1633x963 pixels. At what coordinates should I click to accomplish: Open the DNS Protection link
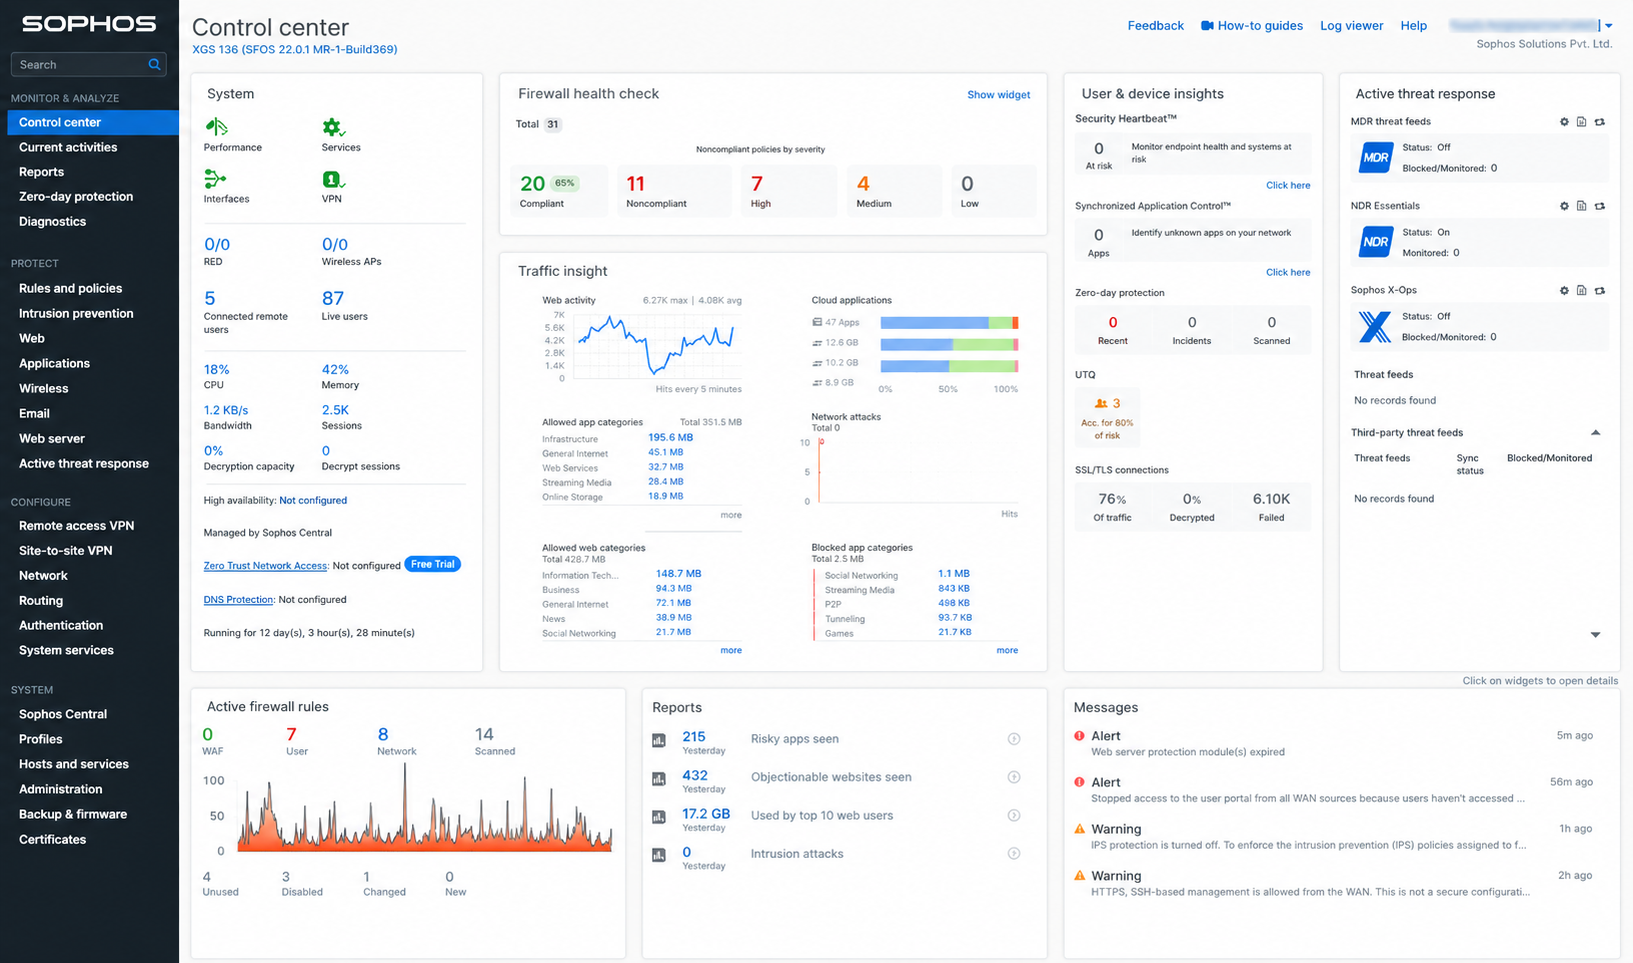(238, 600)
